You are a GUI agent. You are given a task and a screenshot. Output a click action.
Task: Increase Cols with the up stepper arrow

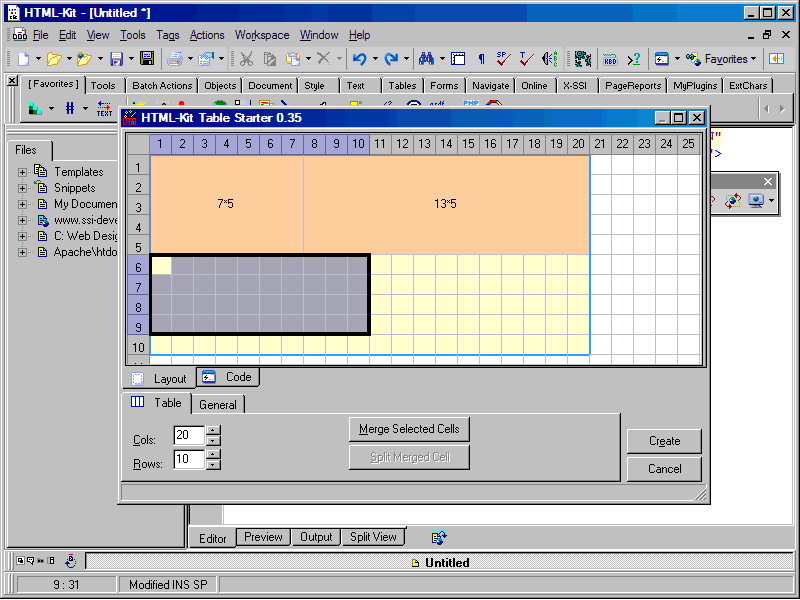[214, 430]
